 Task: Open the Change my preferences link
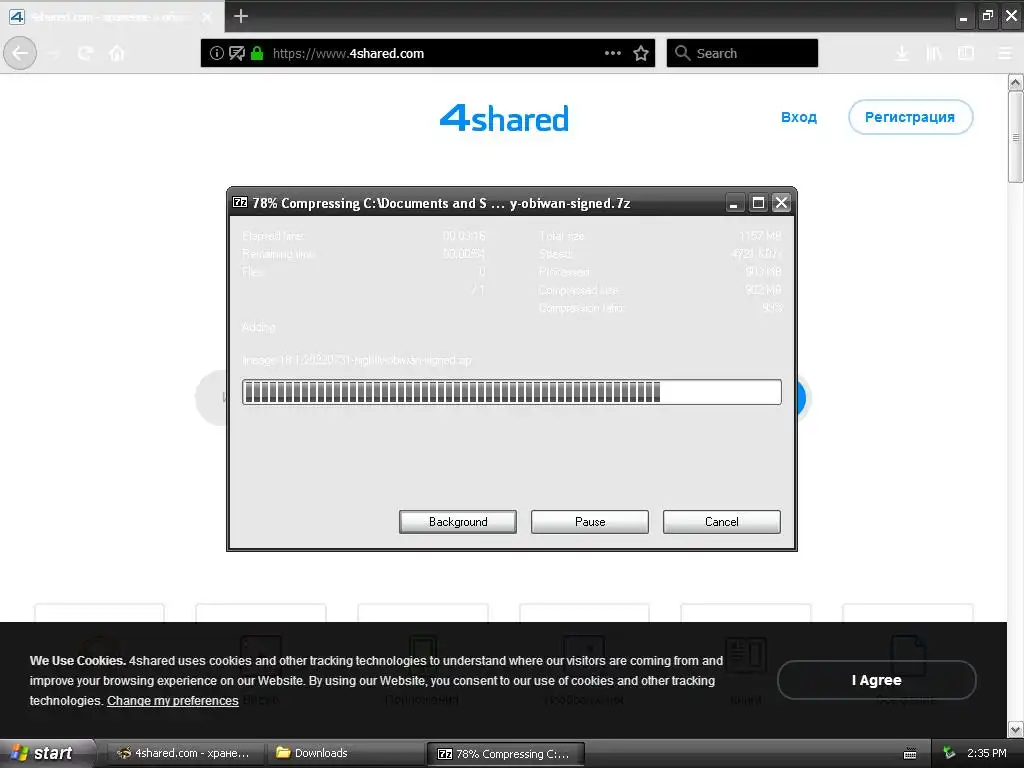pyautogui.click(x=172, y=701)
